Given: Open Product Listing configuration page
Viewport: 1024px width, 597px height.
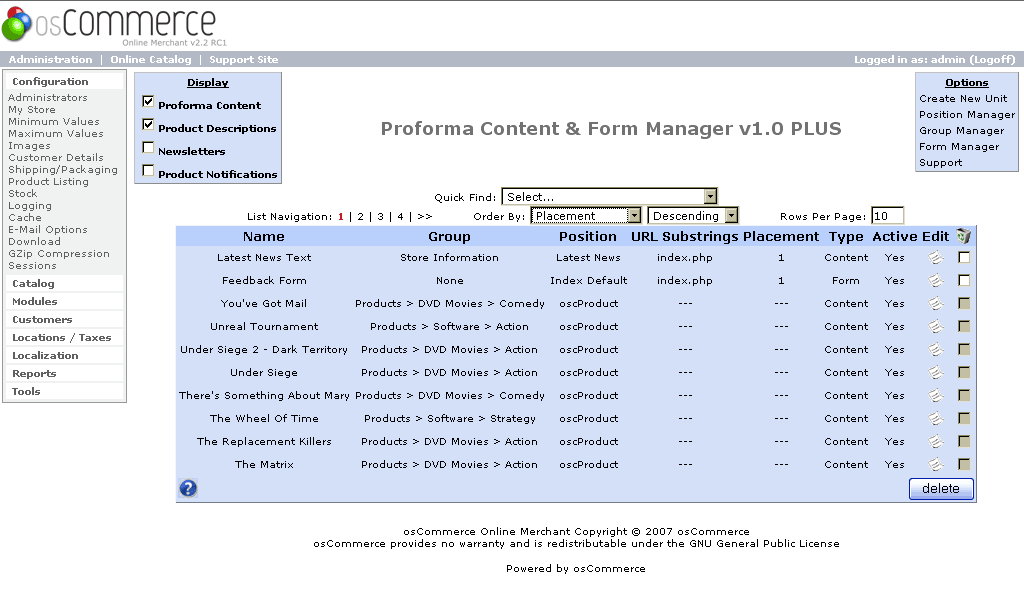Looking at the screenshot, I should [48, 182].
